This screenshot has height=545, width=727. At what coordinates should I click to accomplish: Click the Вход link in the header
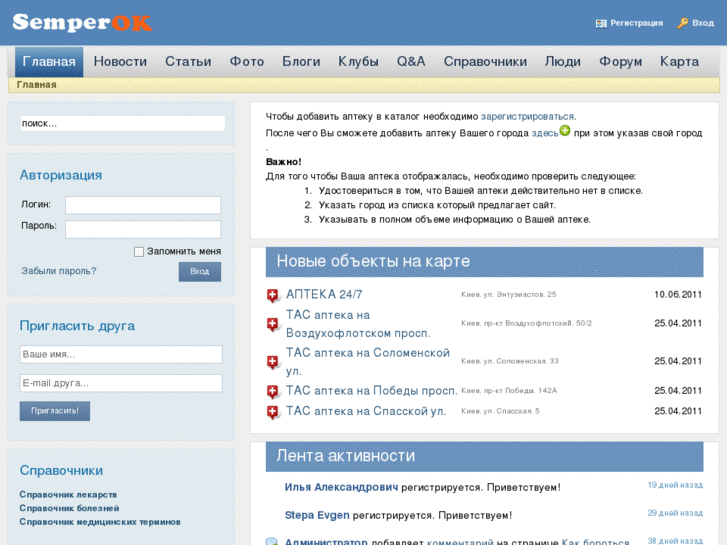[703, 23]
